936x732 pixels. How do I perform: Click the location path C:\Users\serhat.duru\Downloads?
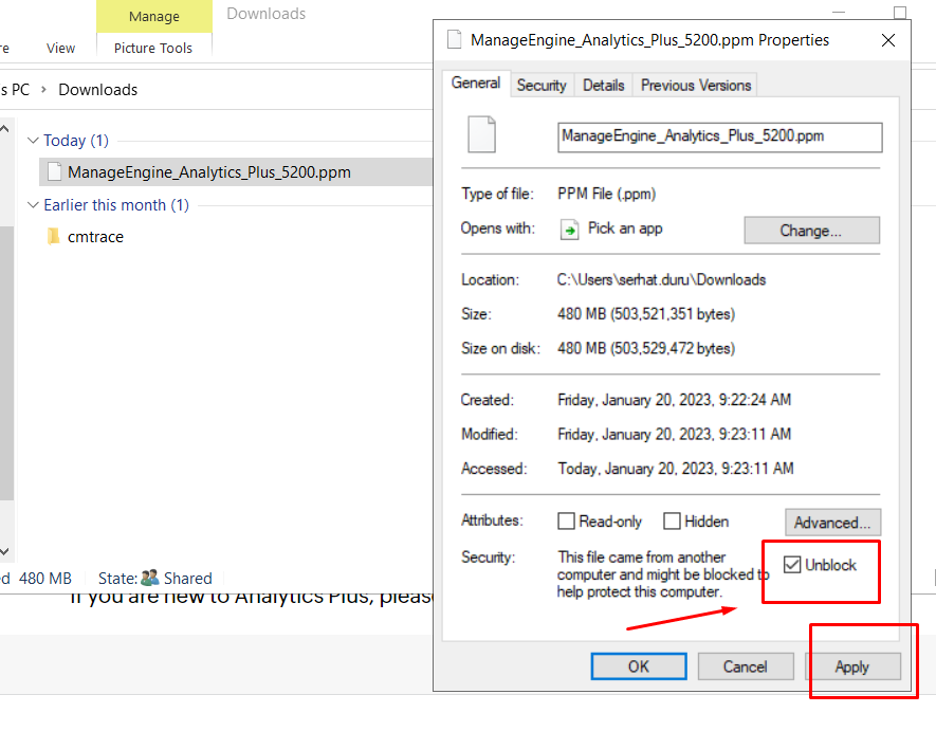tap(661, 279)
